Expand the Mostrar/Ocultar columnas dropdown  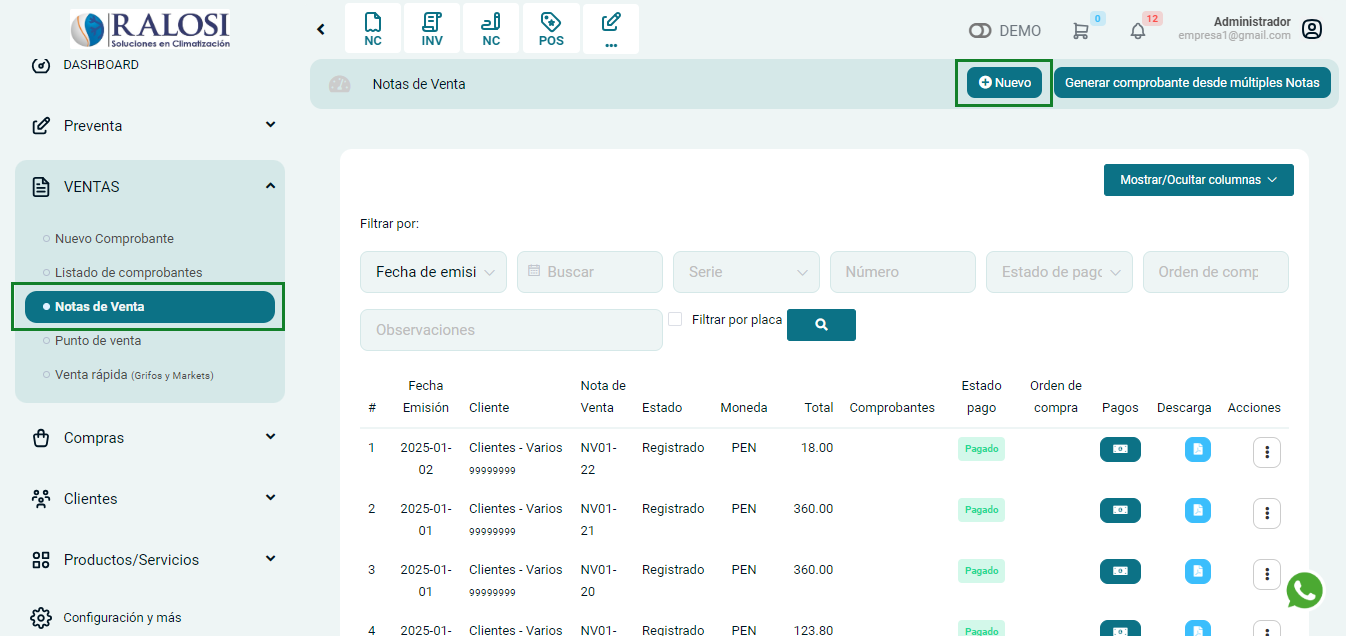1198,180
